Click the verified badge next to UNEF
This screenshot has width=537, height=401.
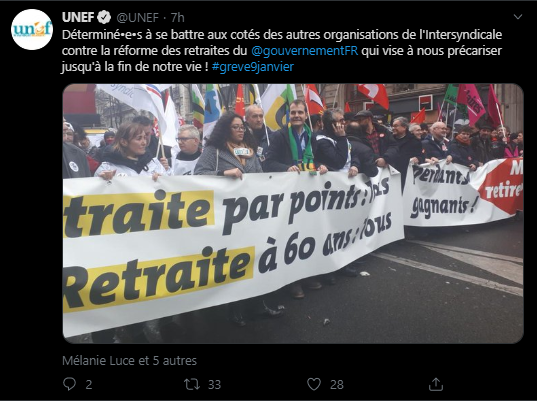104,17
